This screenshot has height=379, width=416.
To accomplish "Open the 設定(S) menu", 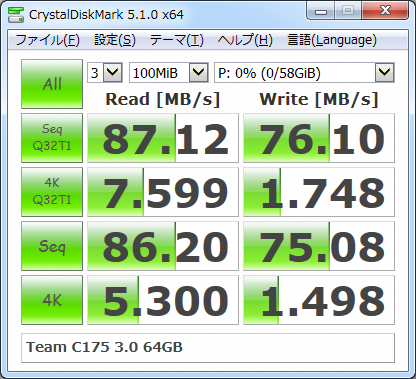I will pyautogui.click(x=115, y=40).
